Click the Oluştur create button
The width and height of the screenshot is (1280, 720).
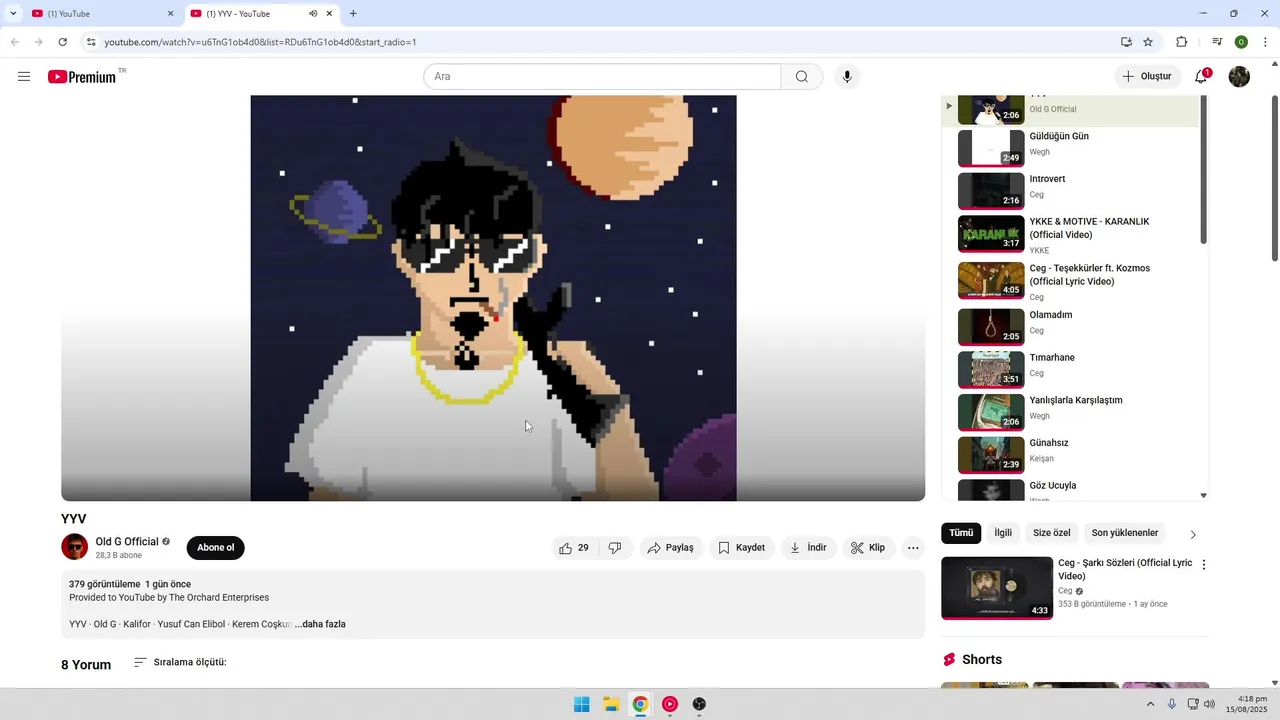(x=1147, y=77)
